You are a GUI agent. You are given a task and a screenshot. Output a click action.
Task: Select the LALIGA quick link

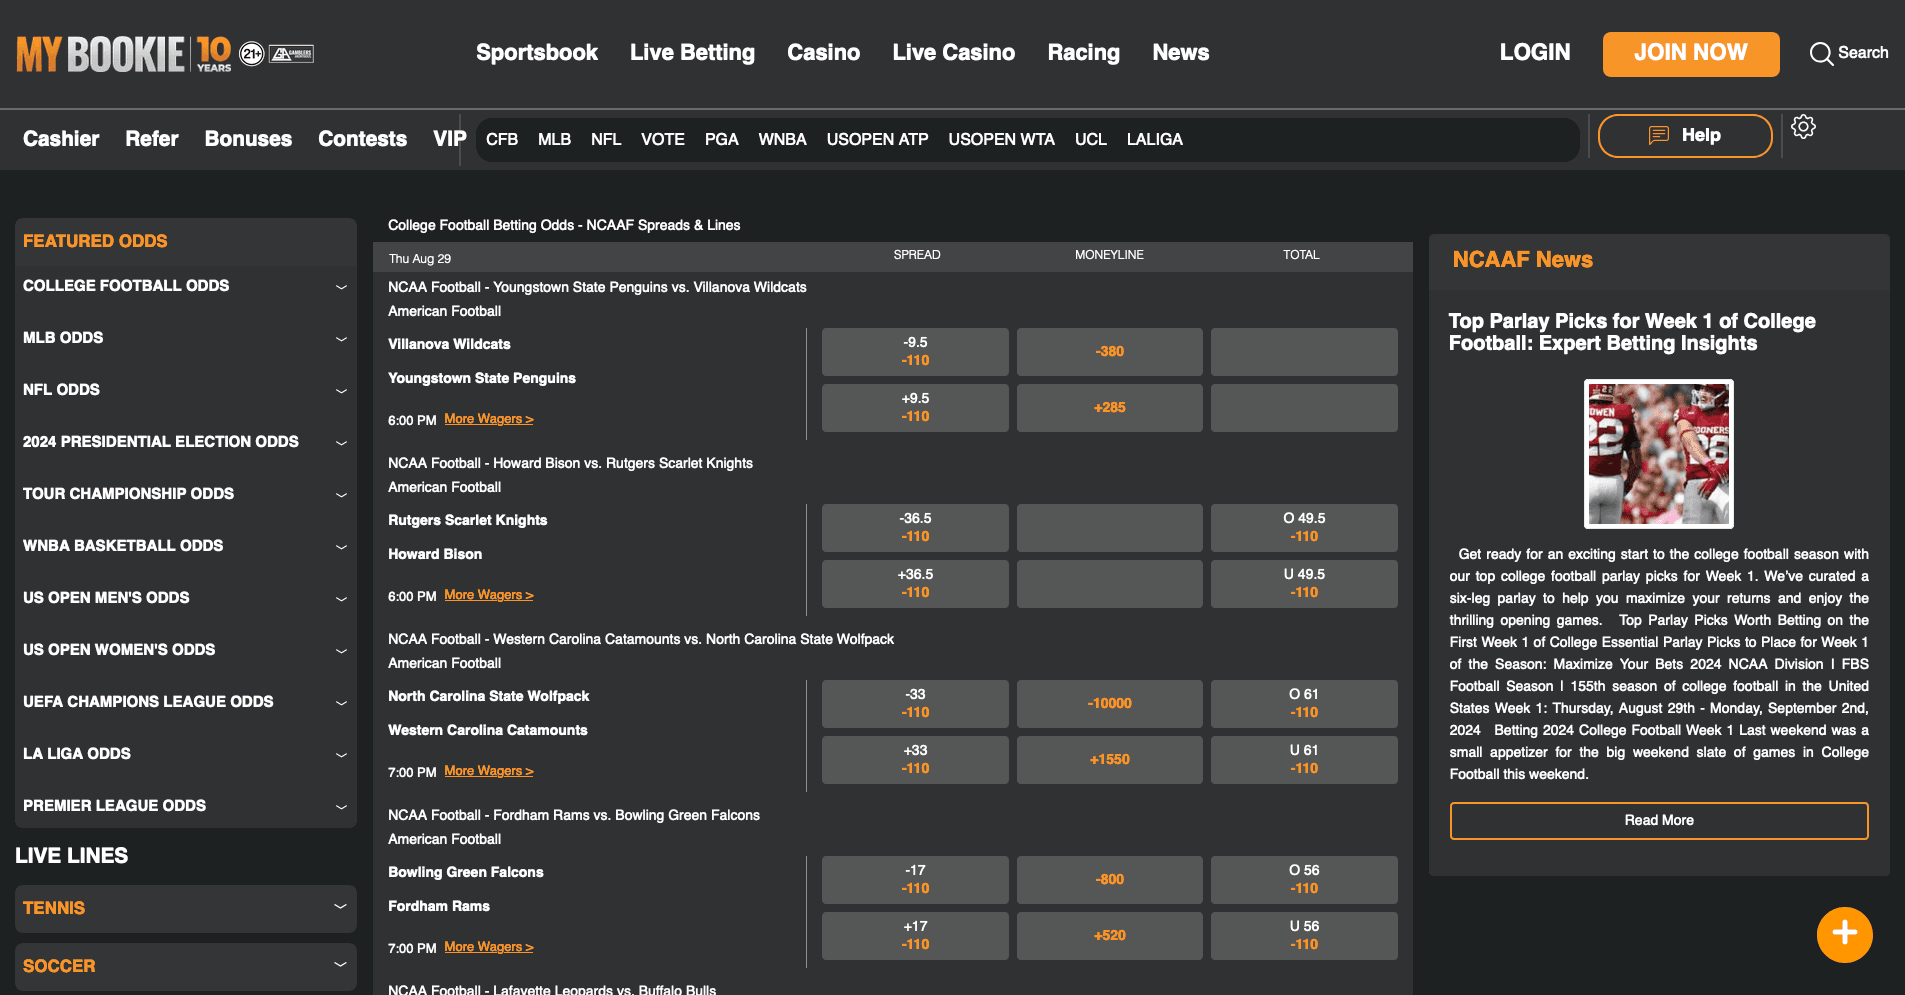[x=1154, y=140]
